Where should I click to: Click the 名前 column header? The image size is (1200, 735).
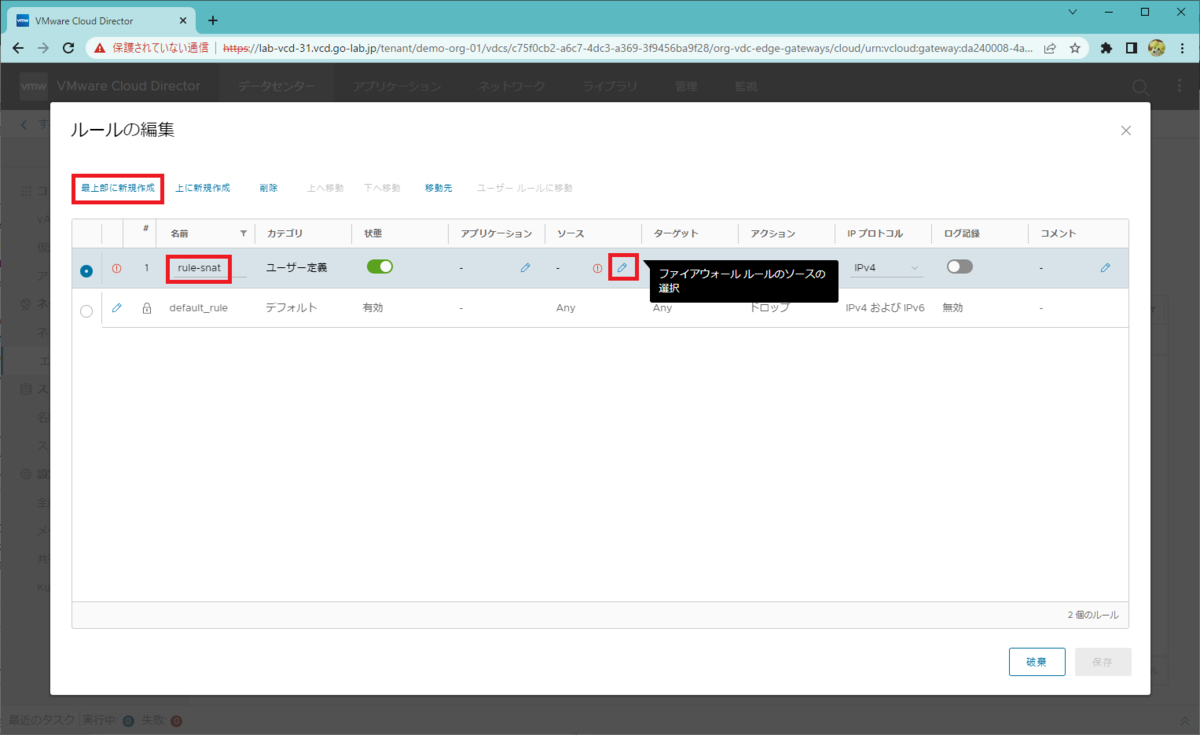pyautogui.click(x=179, y=233)
